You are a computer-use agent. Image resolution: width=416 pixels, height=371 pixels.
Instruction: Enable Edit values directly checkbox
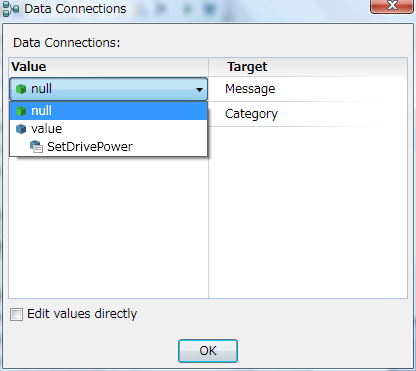tap(16, 314)
